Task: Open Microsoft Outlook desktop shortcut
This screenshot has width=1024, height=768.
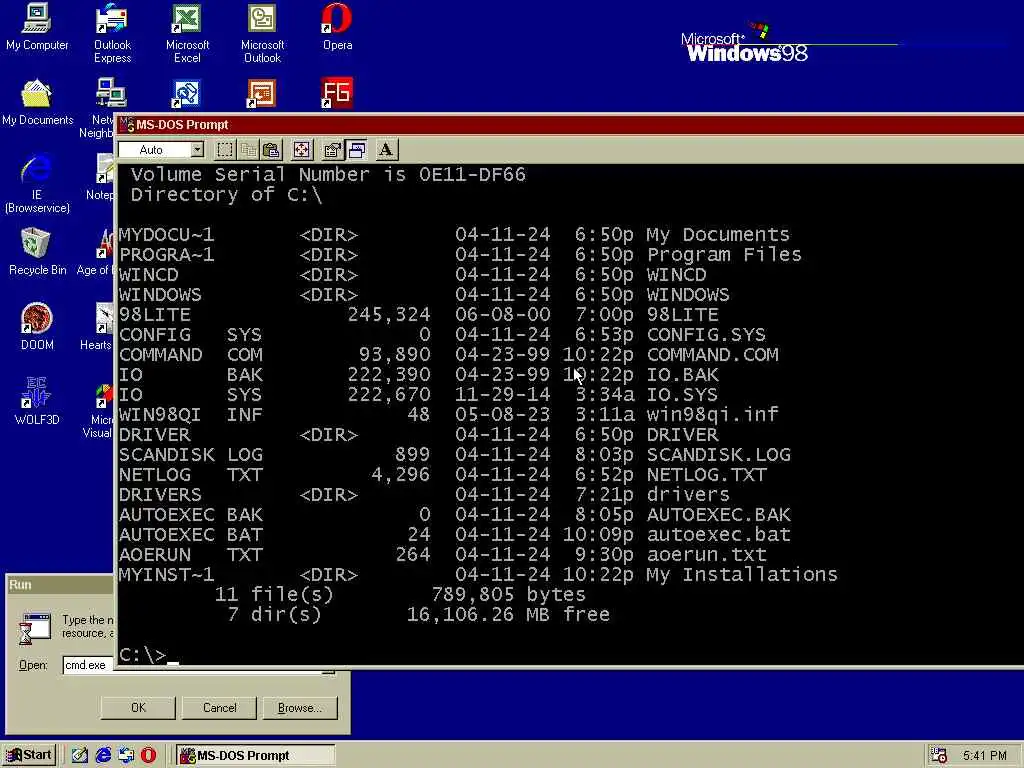Action: (x=262, y=33)
